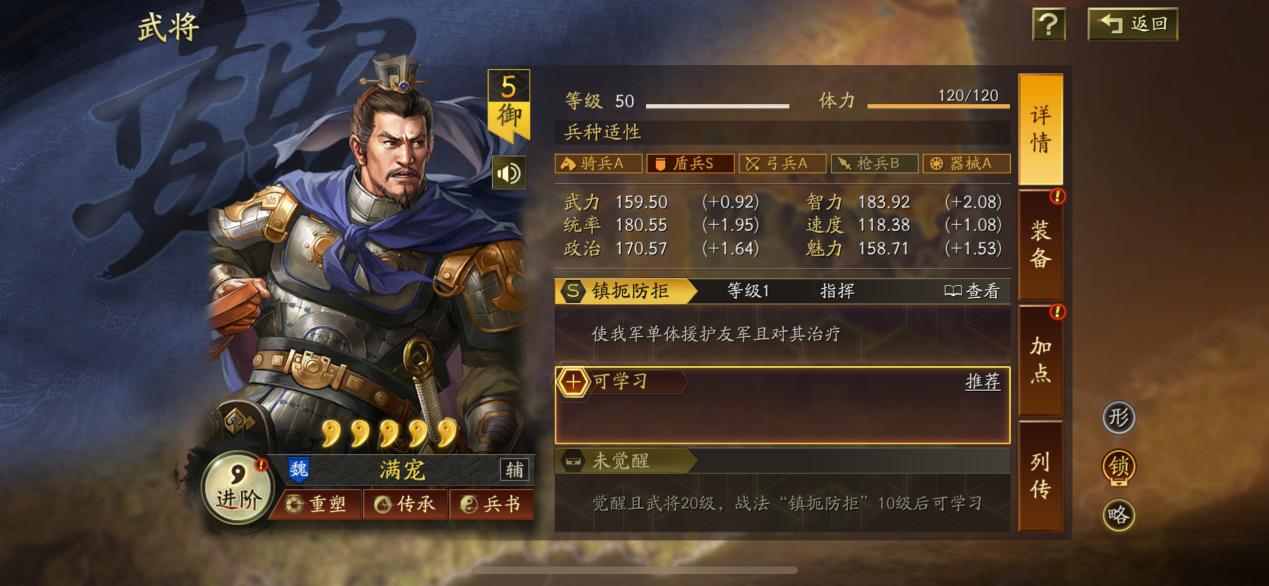The width and height of the screenshot is (1269, 586).
Task: Select the 枪兵B spearman aptitude icon
Action: coord(874,163)
